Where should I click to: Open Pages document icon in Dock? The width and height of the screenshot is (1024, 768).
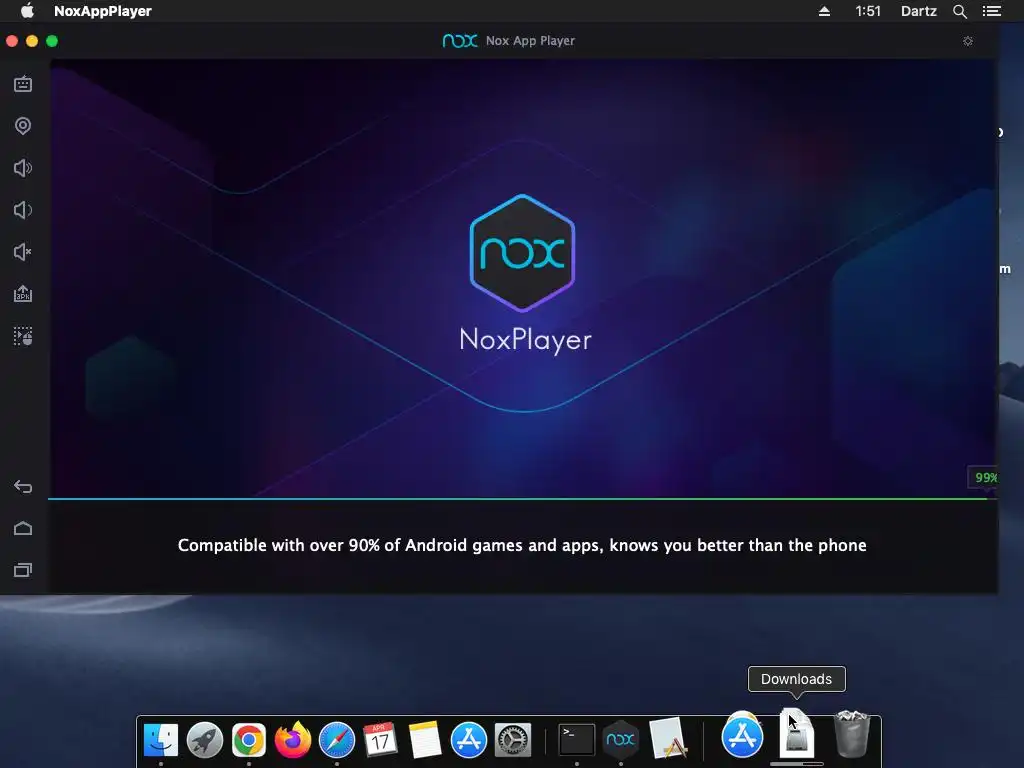pos(666,738)
